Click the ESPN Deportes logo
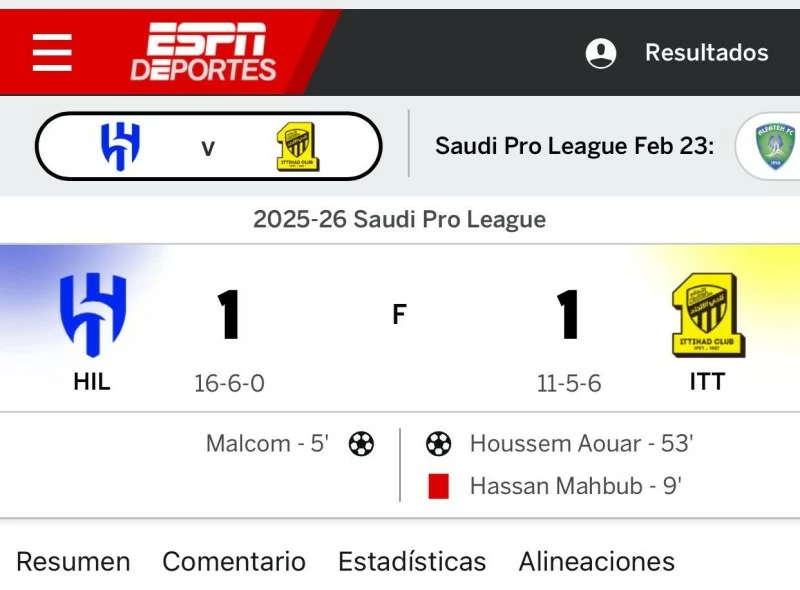The height and width of the screenshot is (590, 800). click(204, 52)
